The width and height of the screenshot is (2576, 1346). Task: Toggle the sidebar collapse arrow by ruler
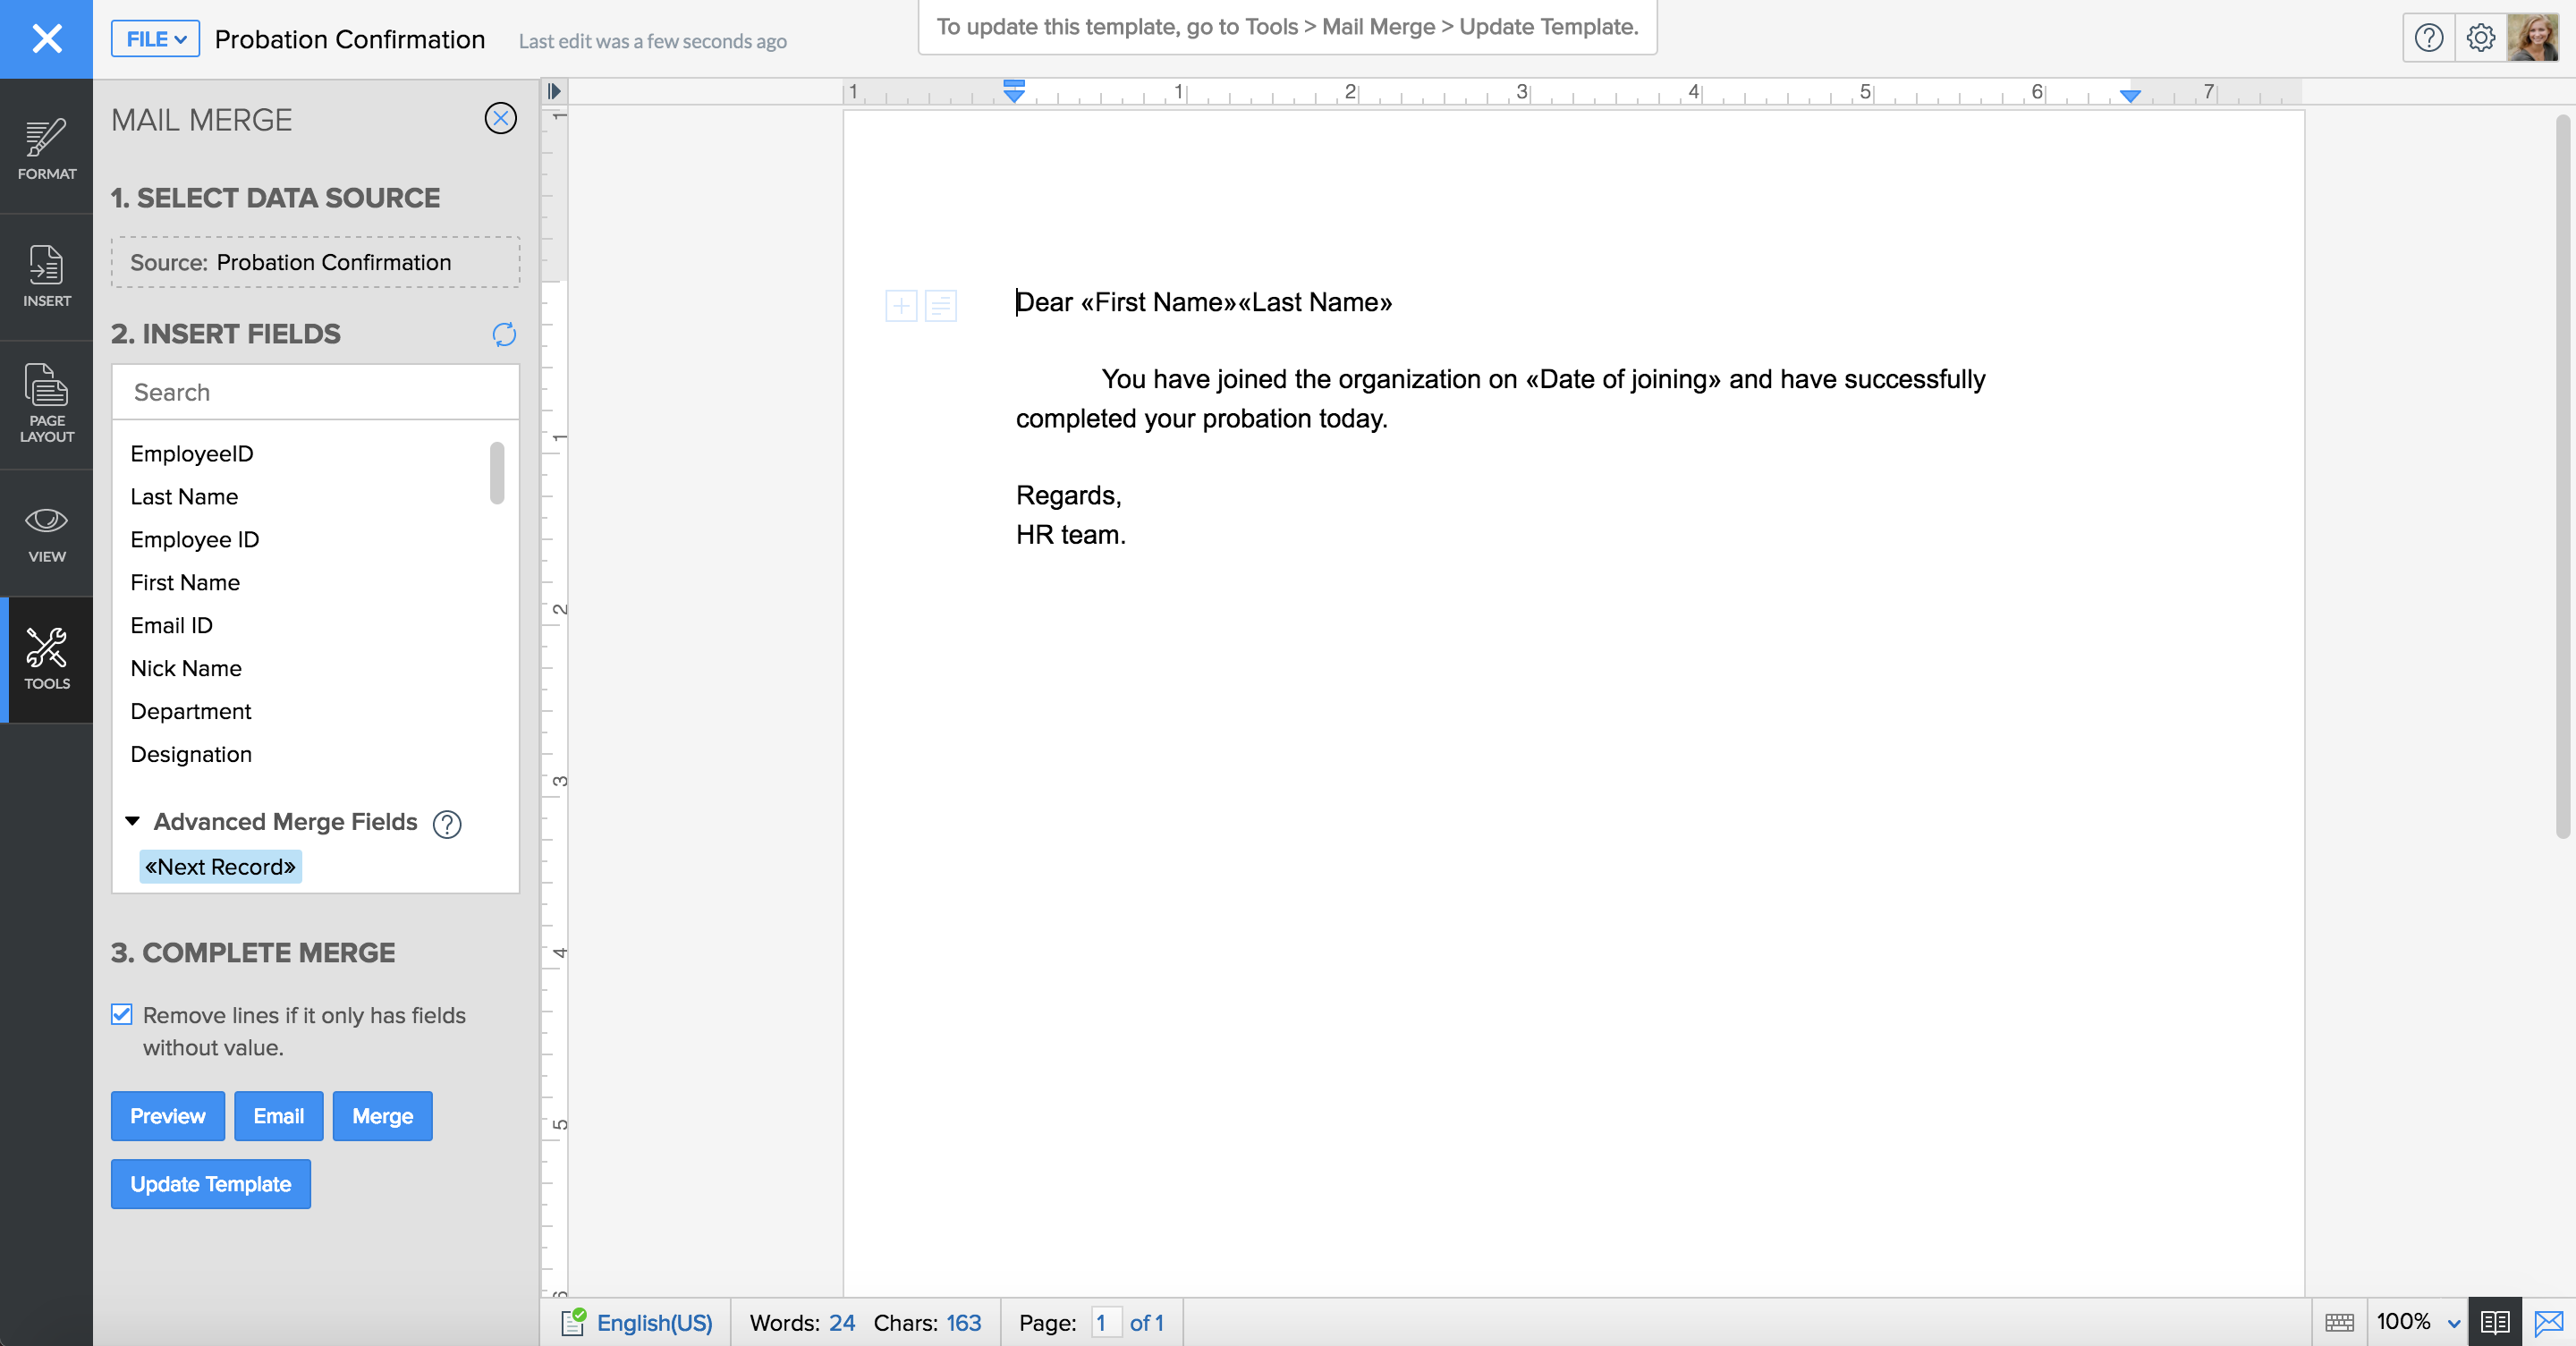(x=554, y=91)
